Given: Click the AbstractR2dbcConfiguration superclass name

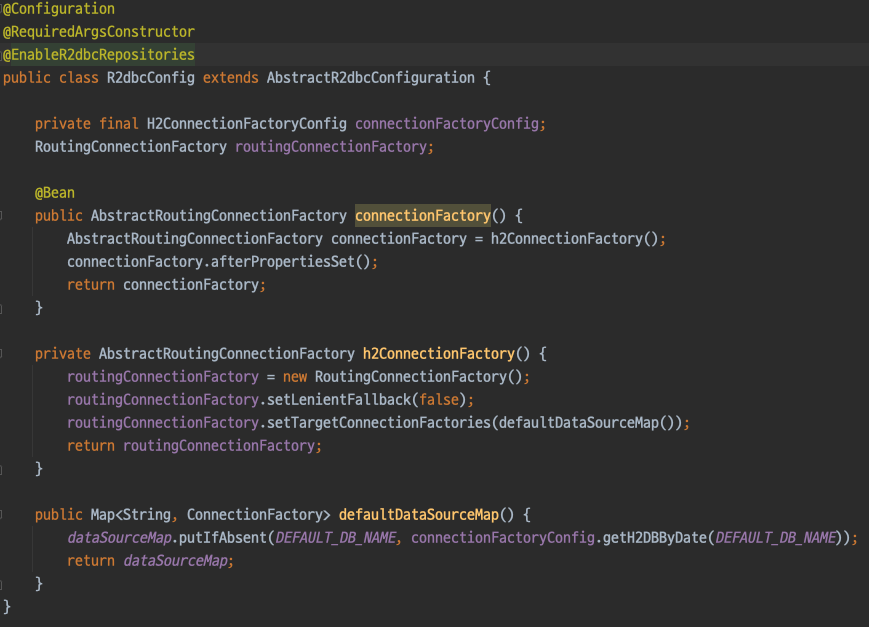Looking at the screenshot, I should point(371,78).
